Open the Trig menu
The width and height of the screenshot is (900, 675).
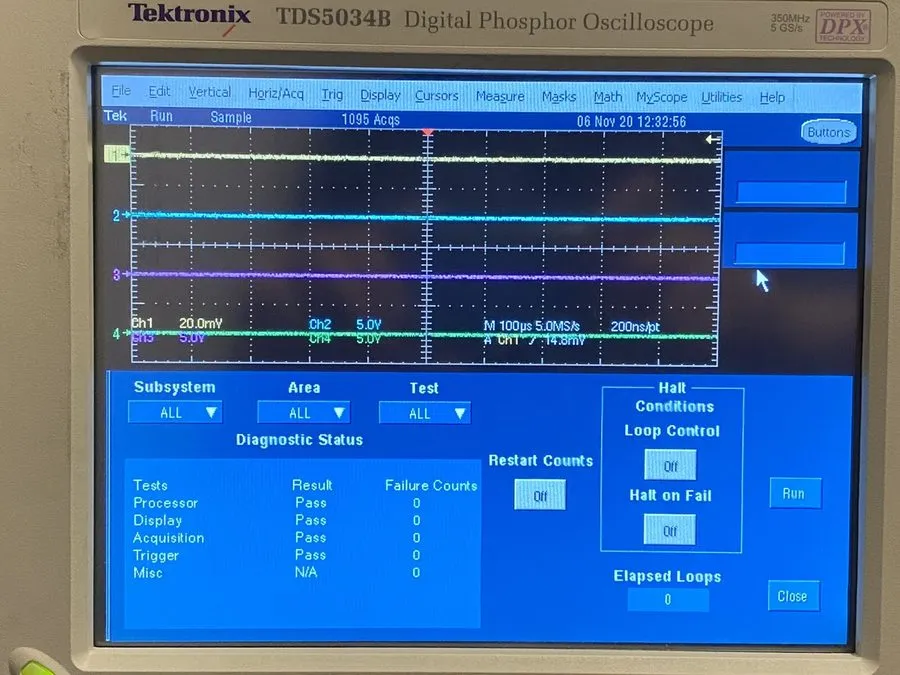[x=332, y=94]
